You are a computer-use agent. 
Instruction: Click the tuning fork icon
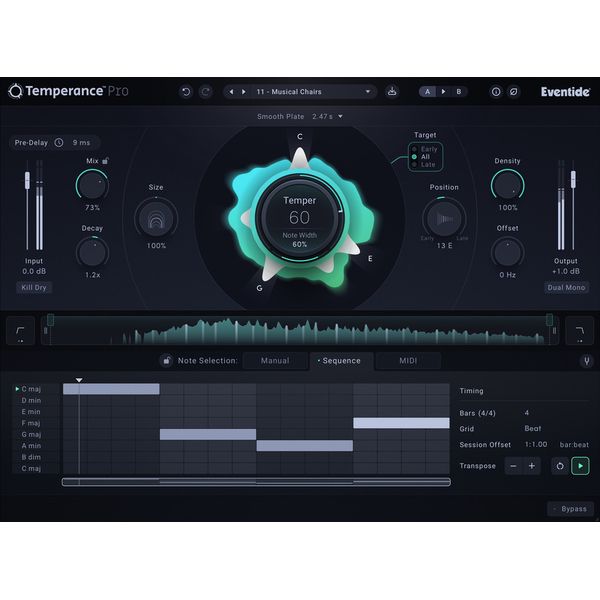click(586, 361)
